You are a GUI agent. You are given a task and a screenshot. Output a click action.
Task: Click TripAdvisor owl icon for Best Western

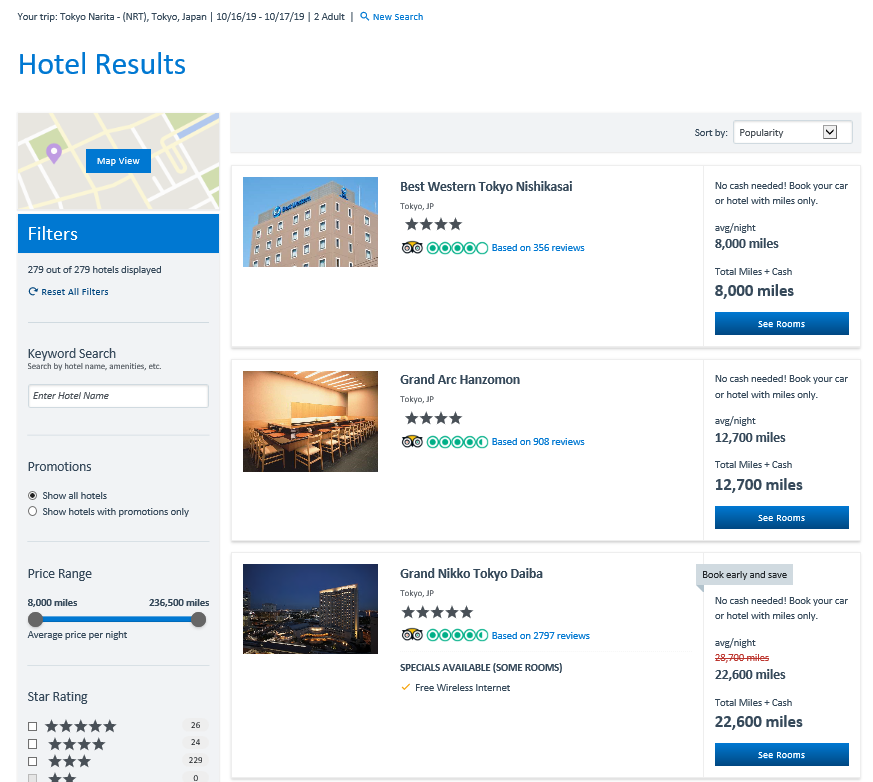(x=412, y=248)
